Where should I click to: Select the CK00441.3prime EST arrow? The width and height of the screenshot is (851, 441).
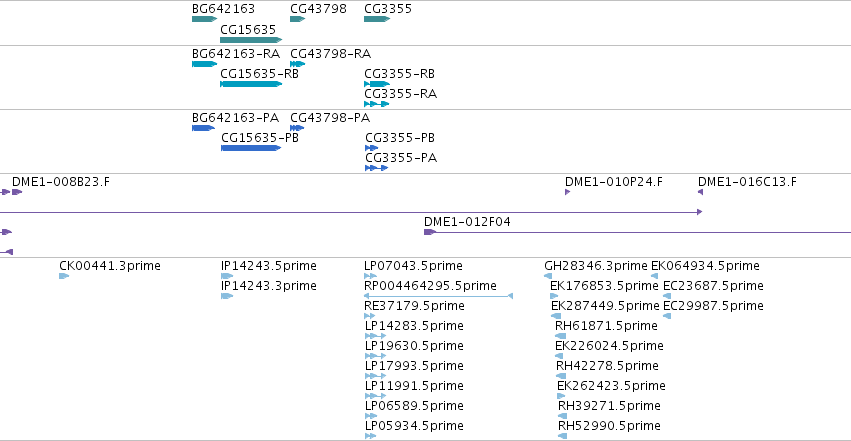click(64, 276)
